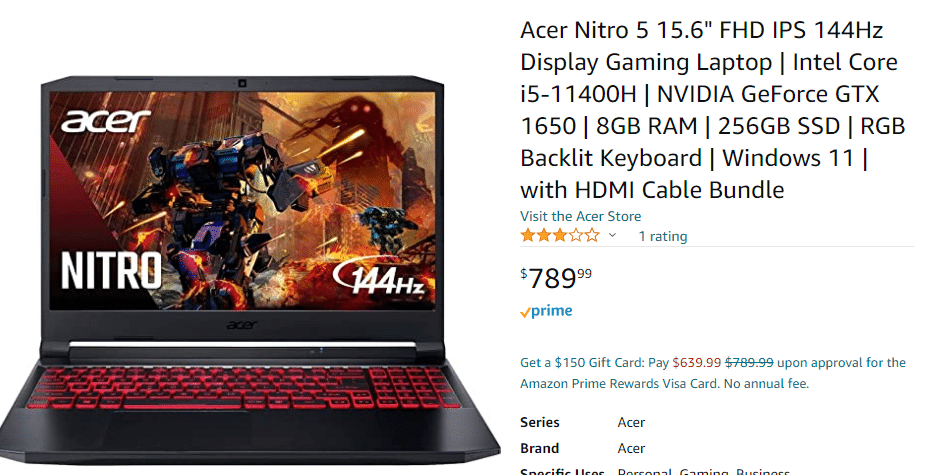Click the Acer Nitro 5 product title
The image size is (926, 475).
[712, 110]
